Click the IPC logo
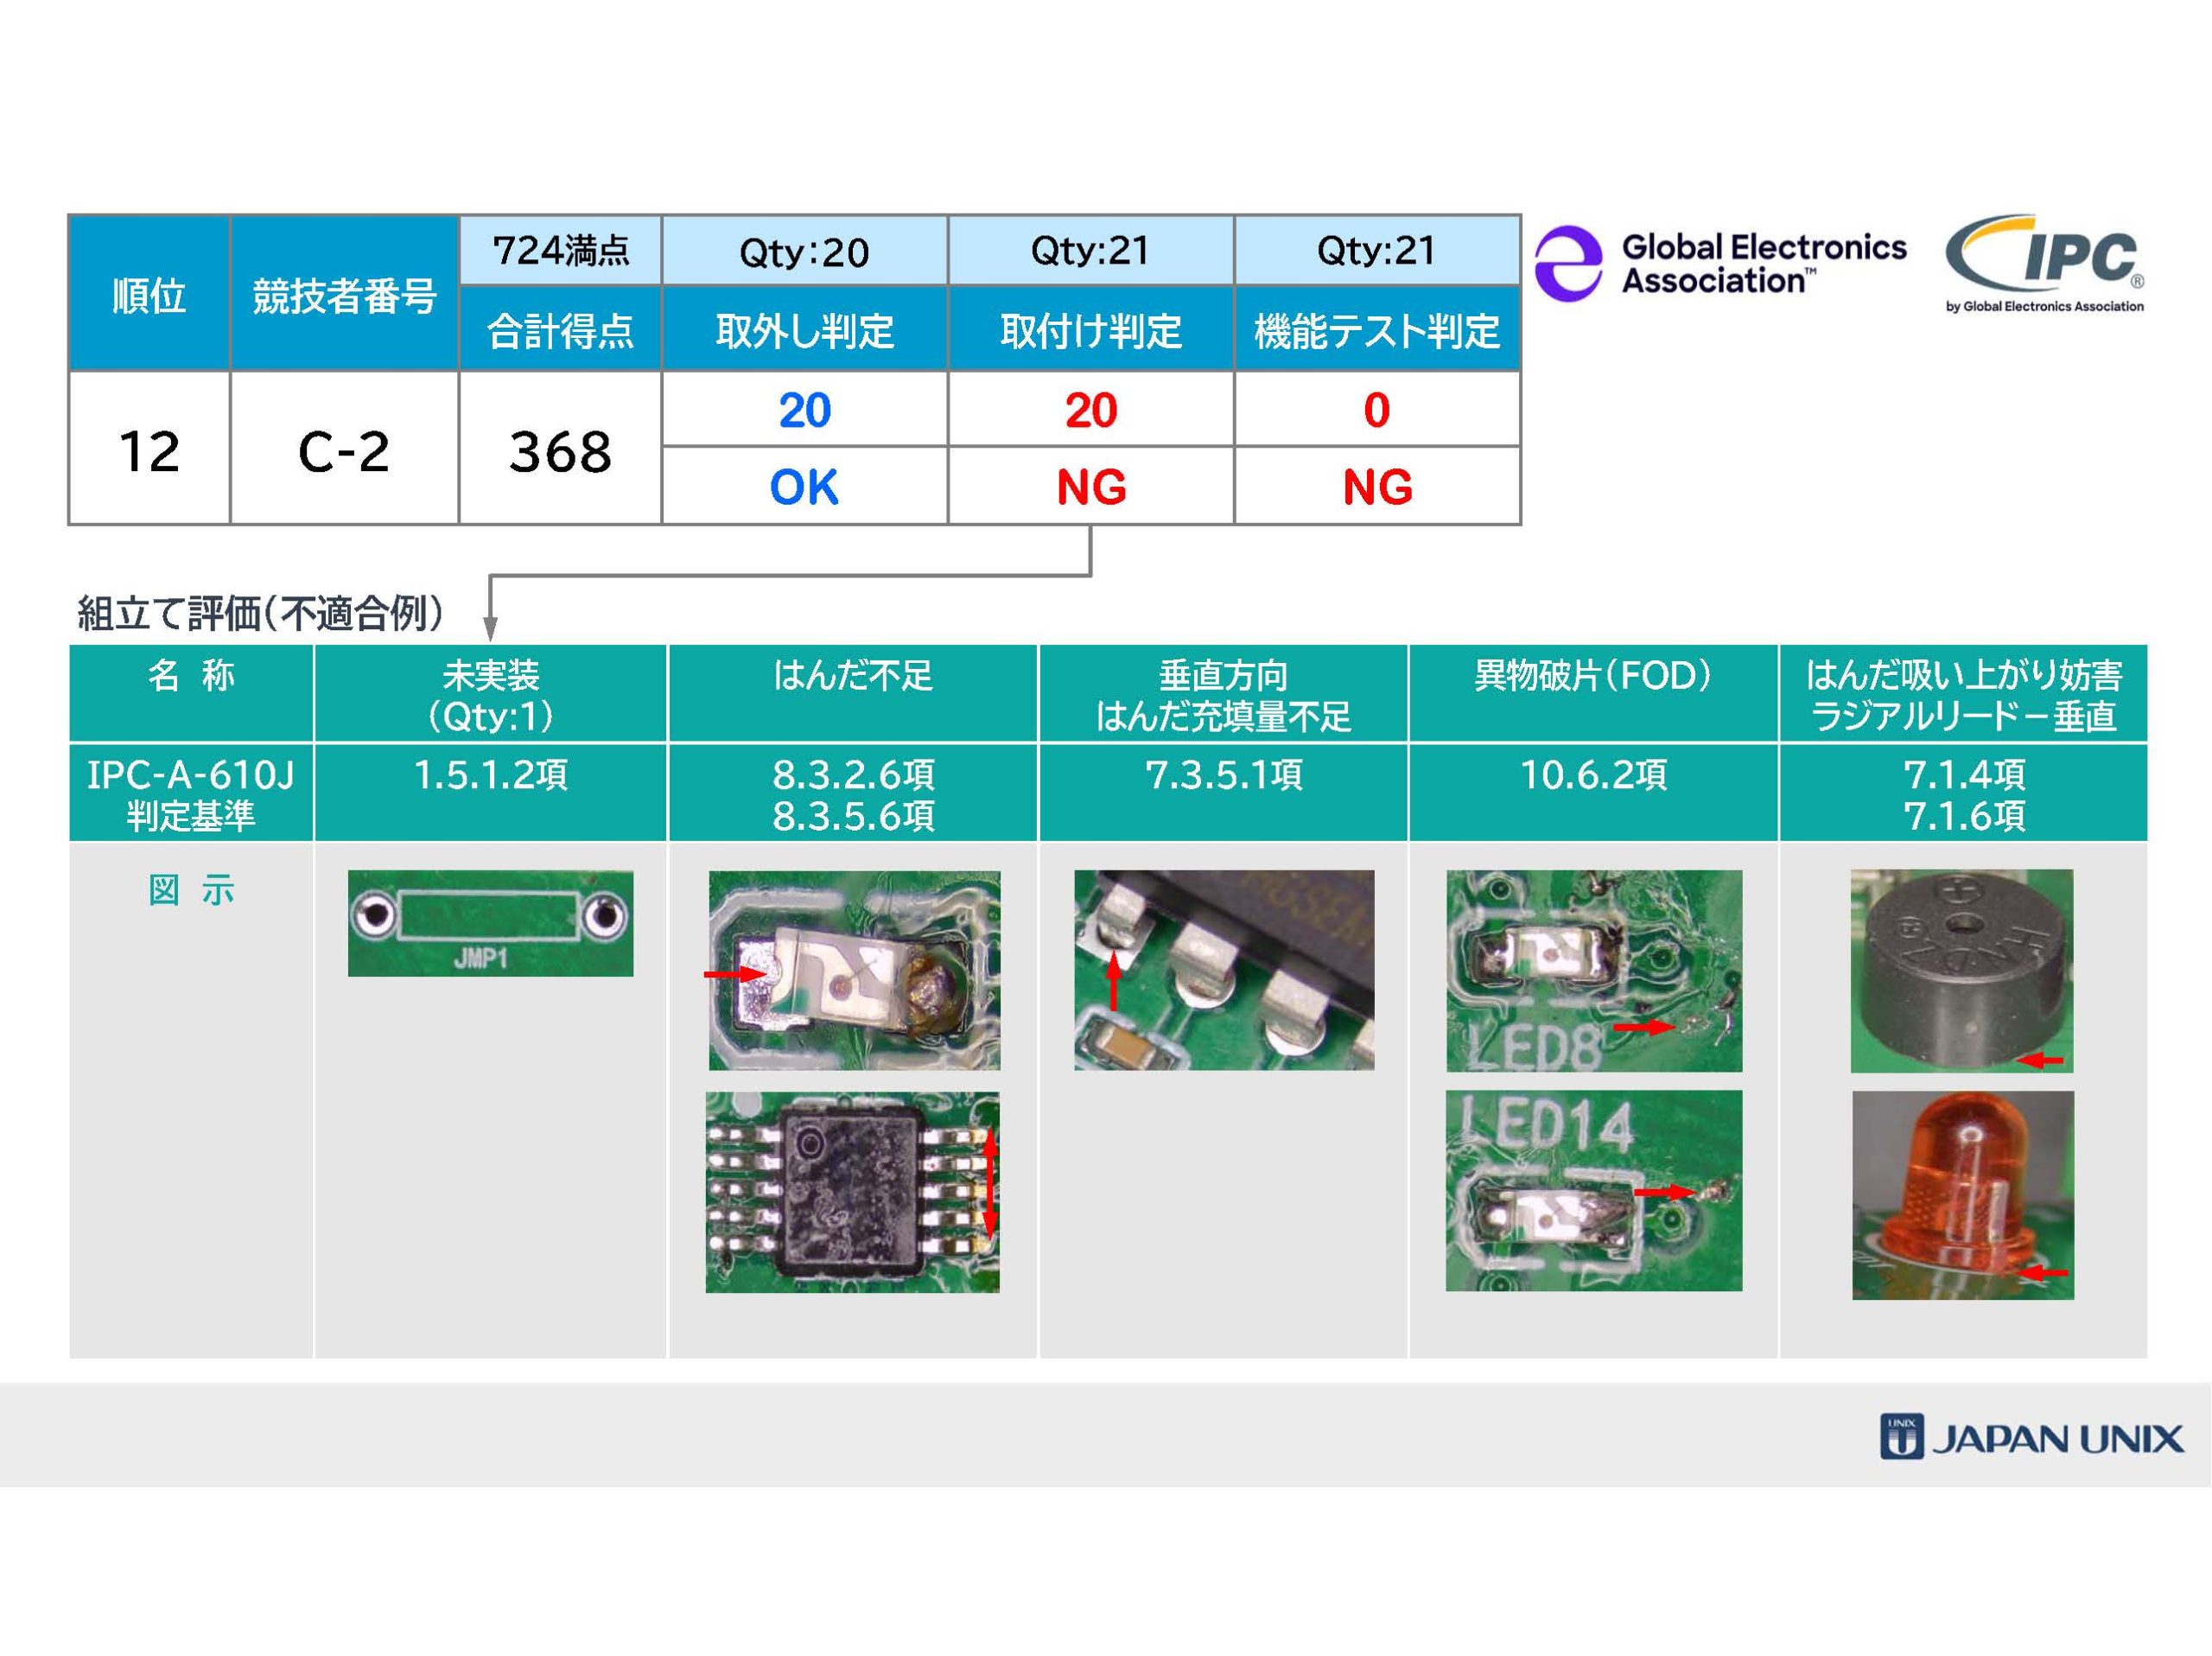 pyautogui.click(x=2044, y=264)
